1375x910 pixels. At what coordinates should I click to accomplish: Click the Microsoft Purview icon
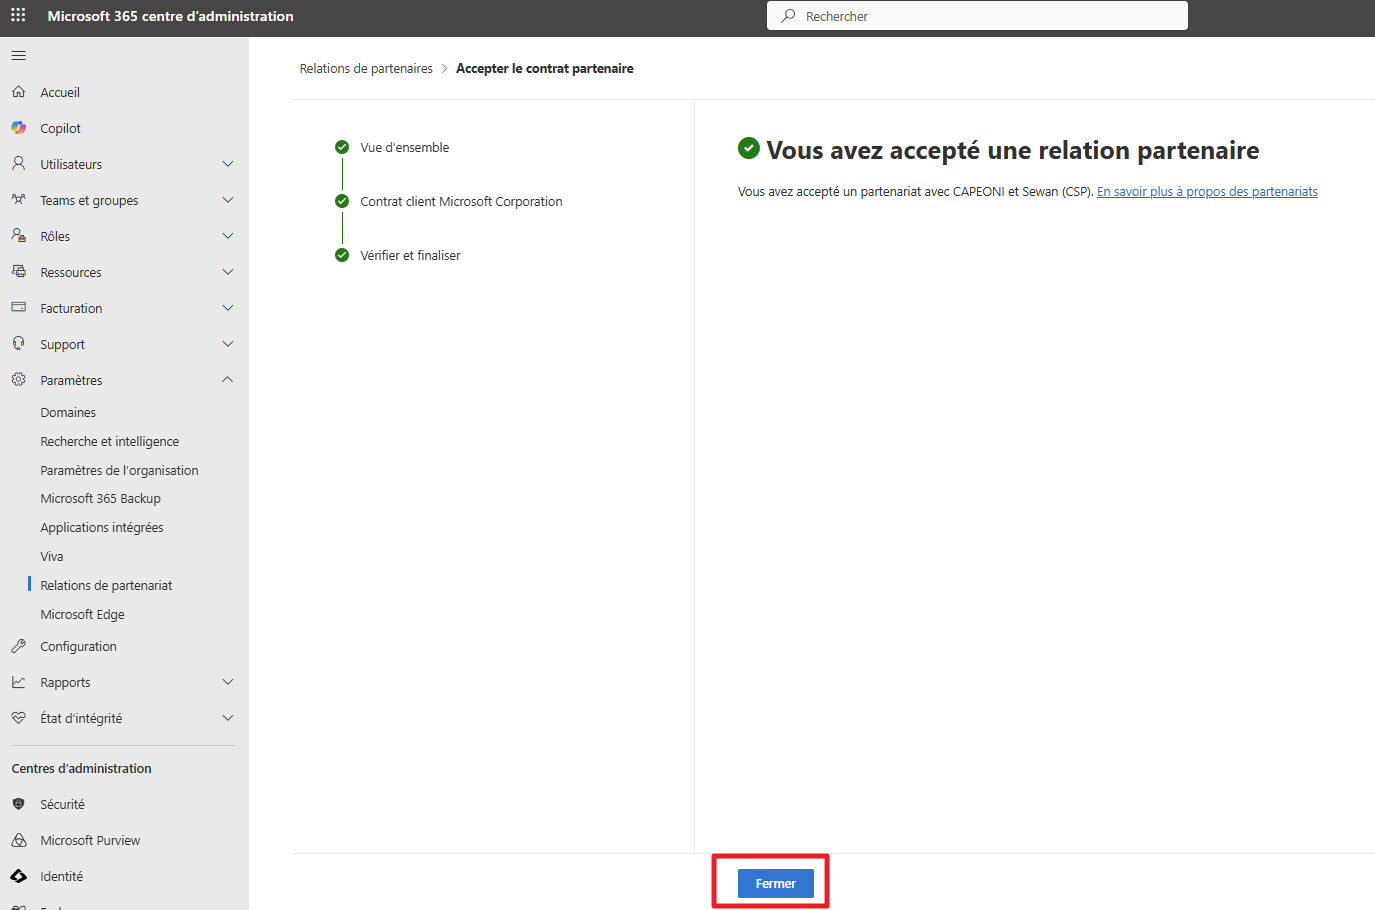18,840
